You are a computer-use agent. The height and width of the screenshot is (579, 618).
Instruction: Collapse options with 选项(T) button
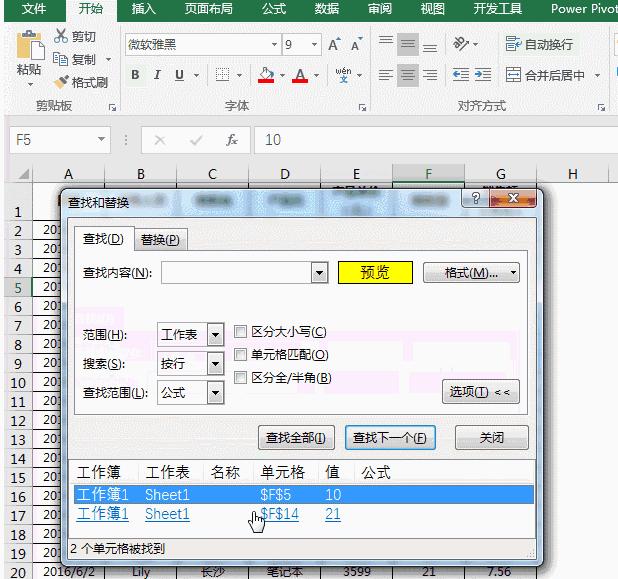click(480, 392)
